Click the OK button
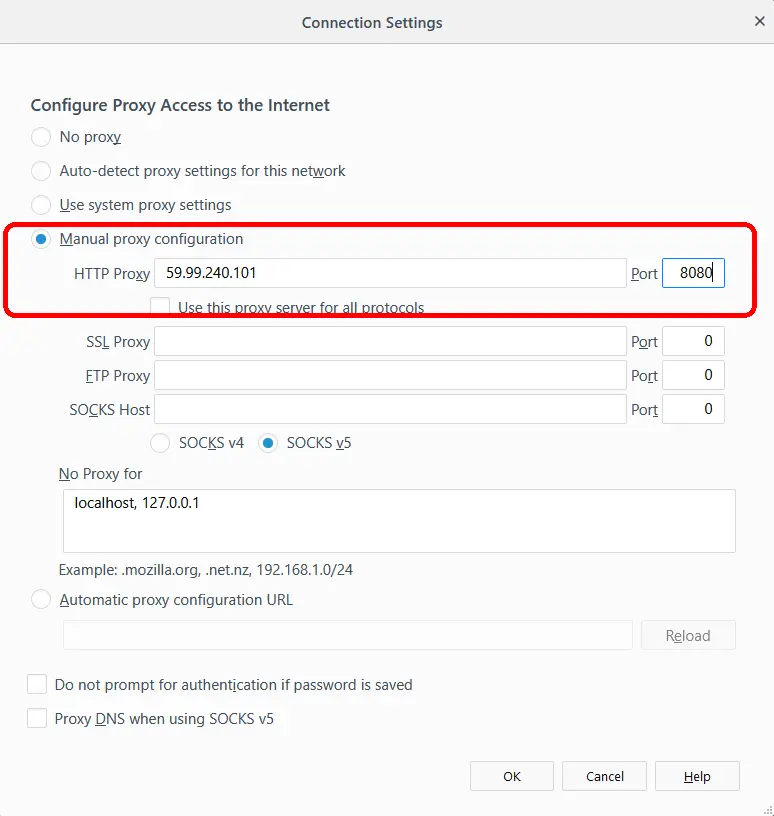 click(x=511, y=776)
